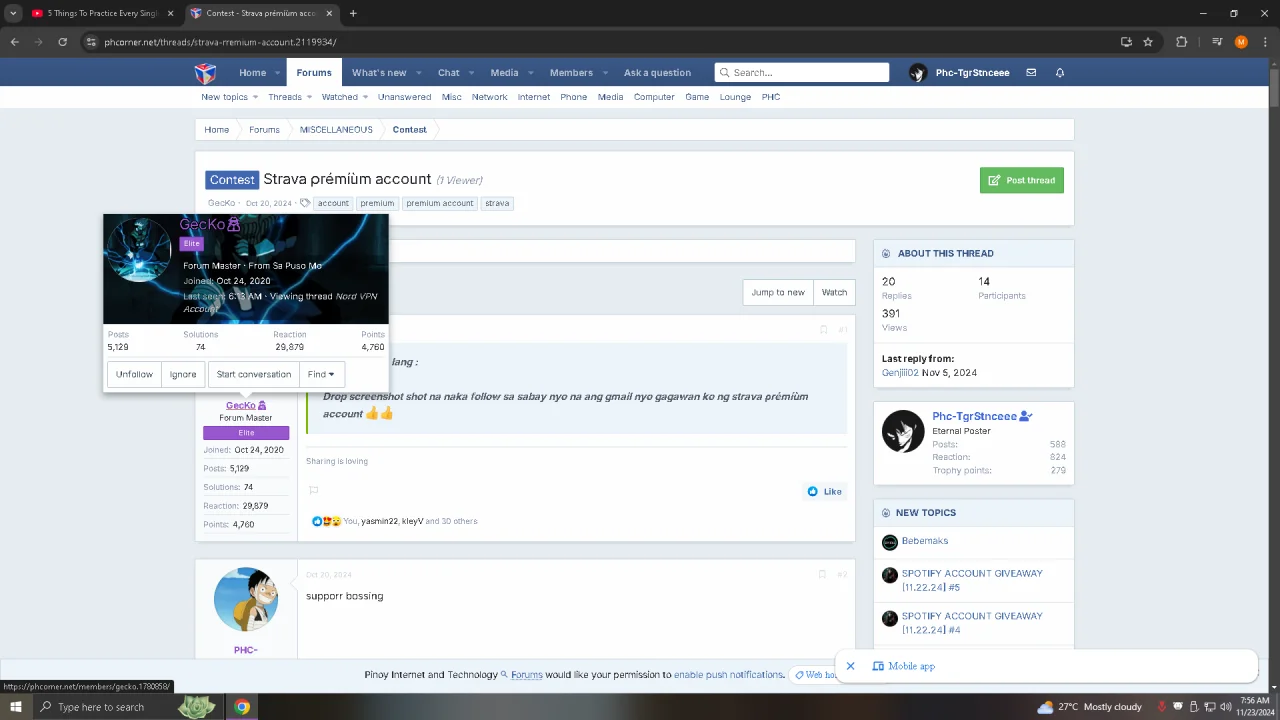Expand the What's new dropdown arrow
1280x720 pixels.
tap(419, 73)
